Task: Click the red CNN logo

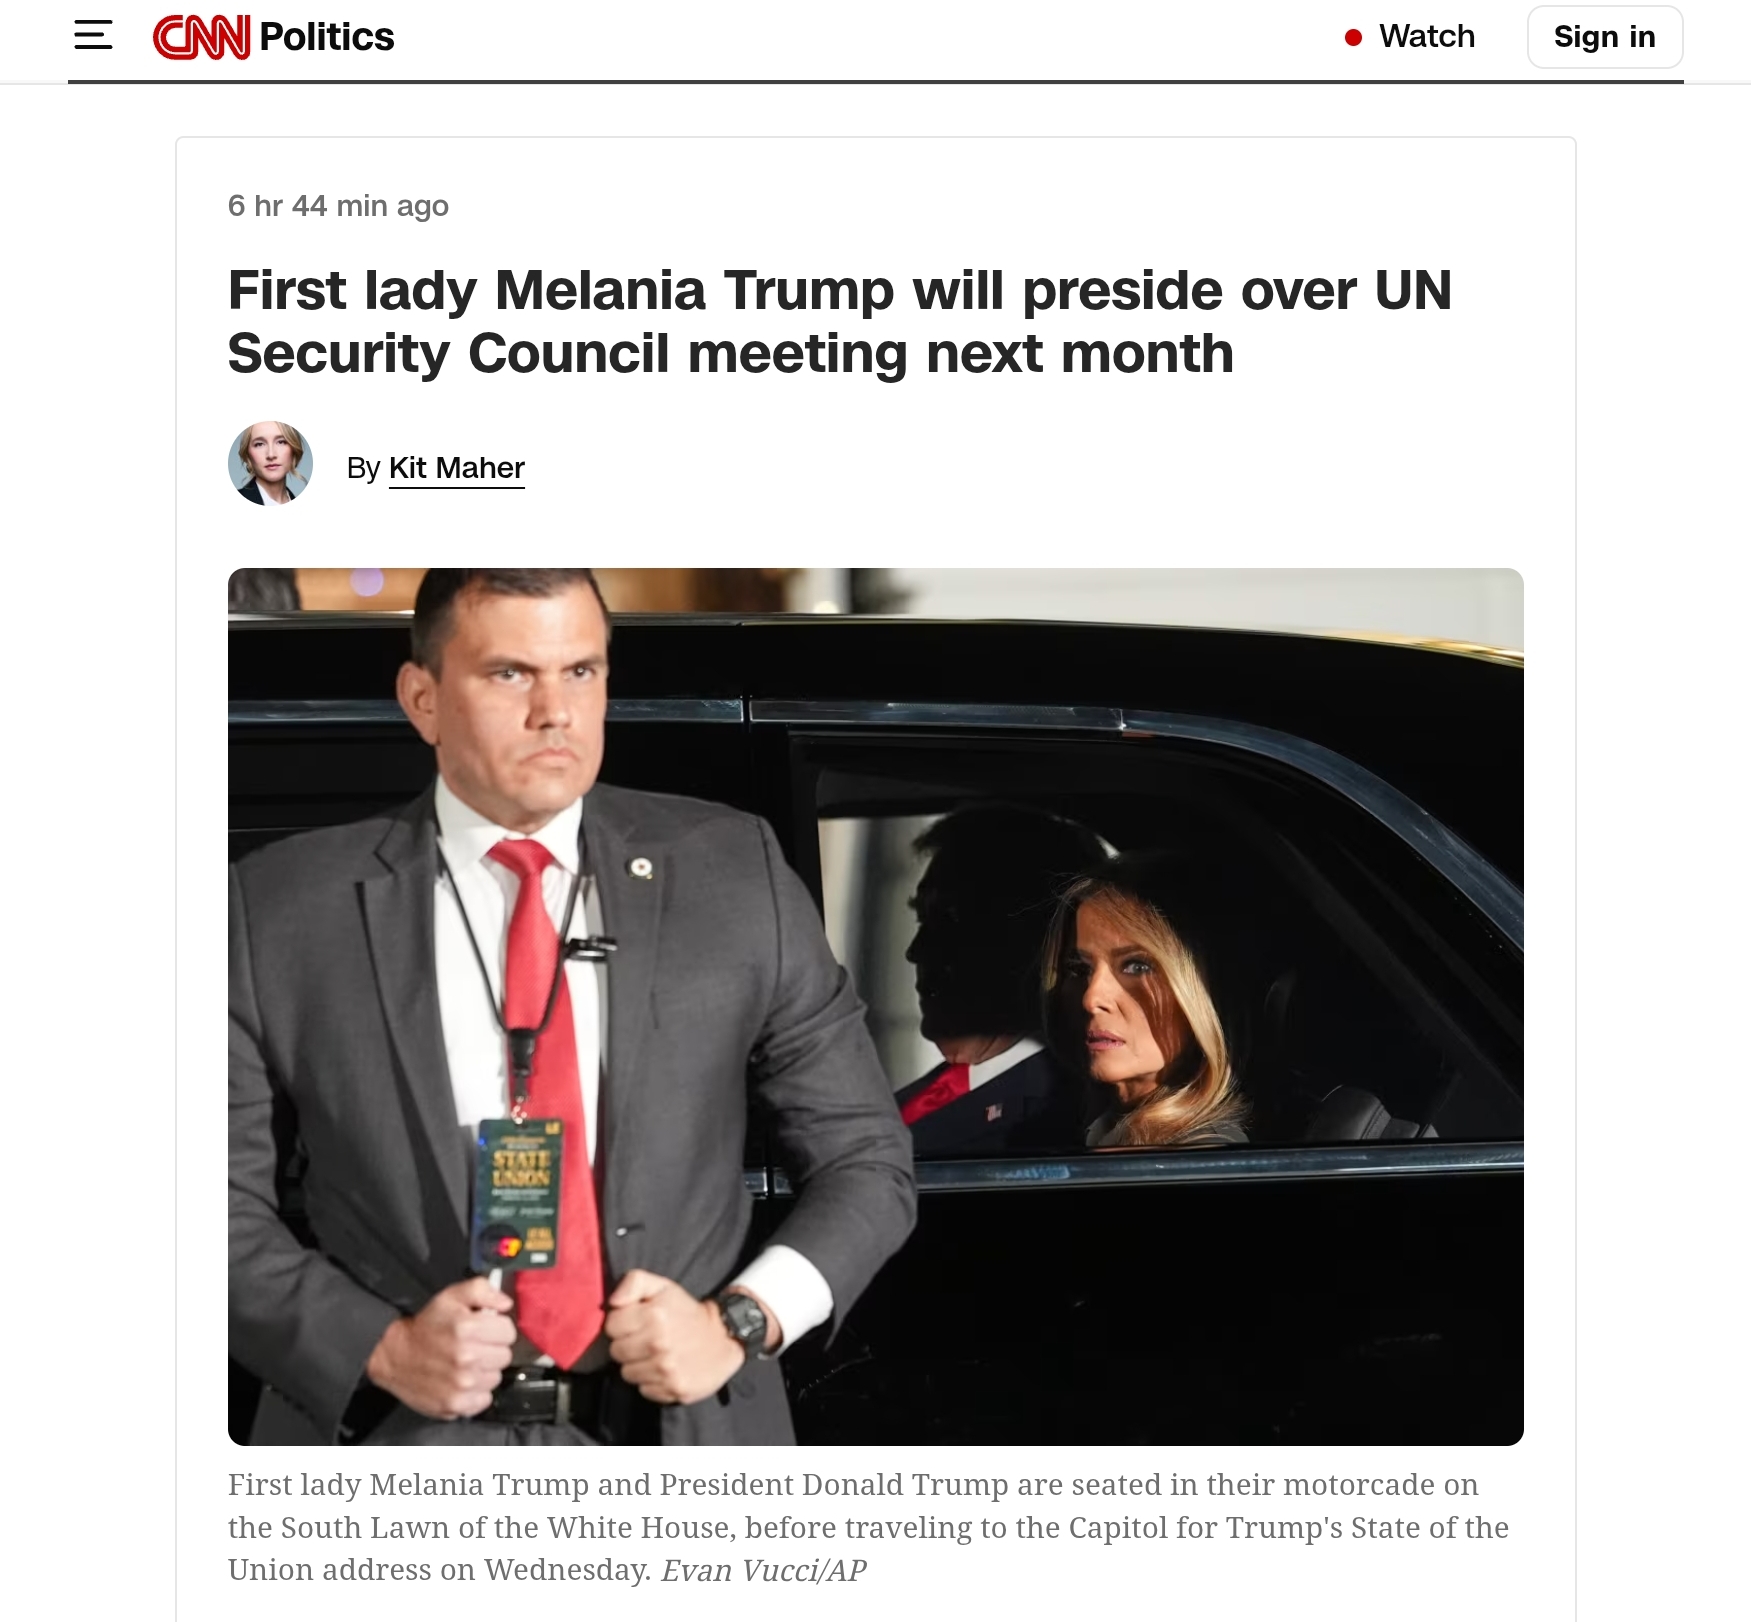Action: [201, 37]
